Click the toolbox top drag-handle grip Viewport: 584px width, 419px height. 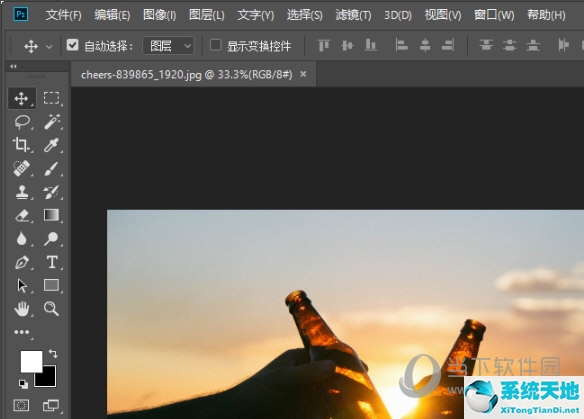[x=36, y=76]
